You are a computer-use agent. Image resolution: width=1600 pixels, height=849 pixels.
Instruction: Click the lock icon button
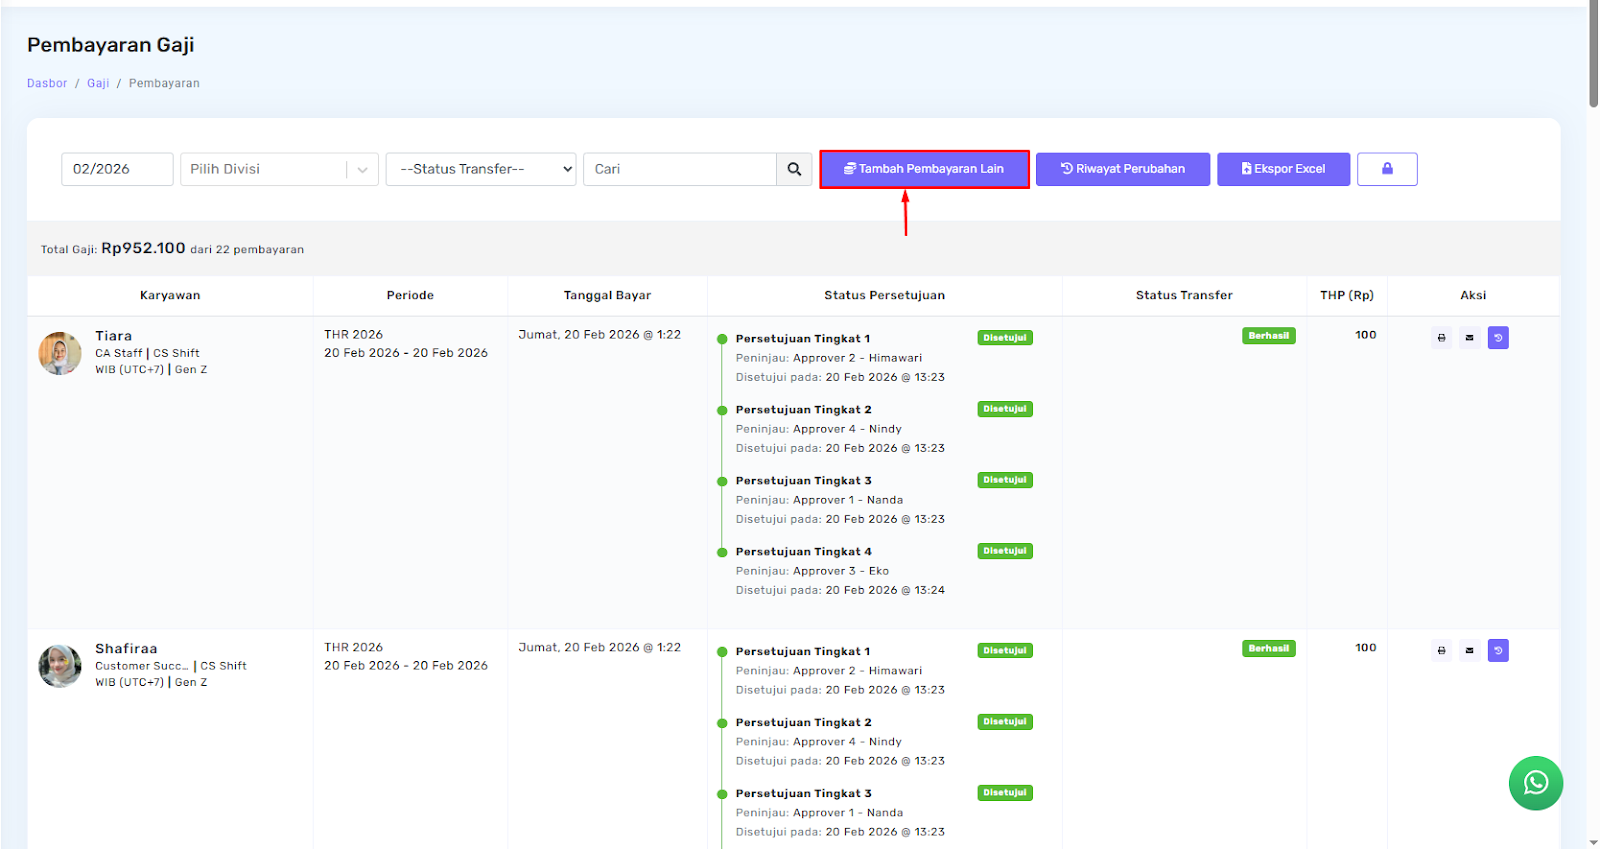(1386, 169)
